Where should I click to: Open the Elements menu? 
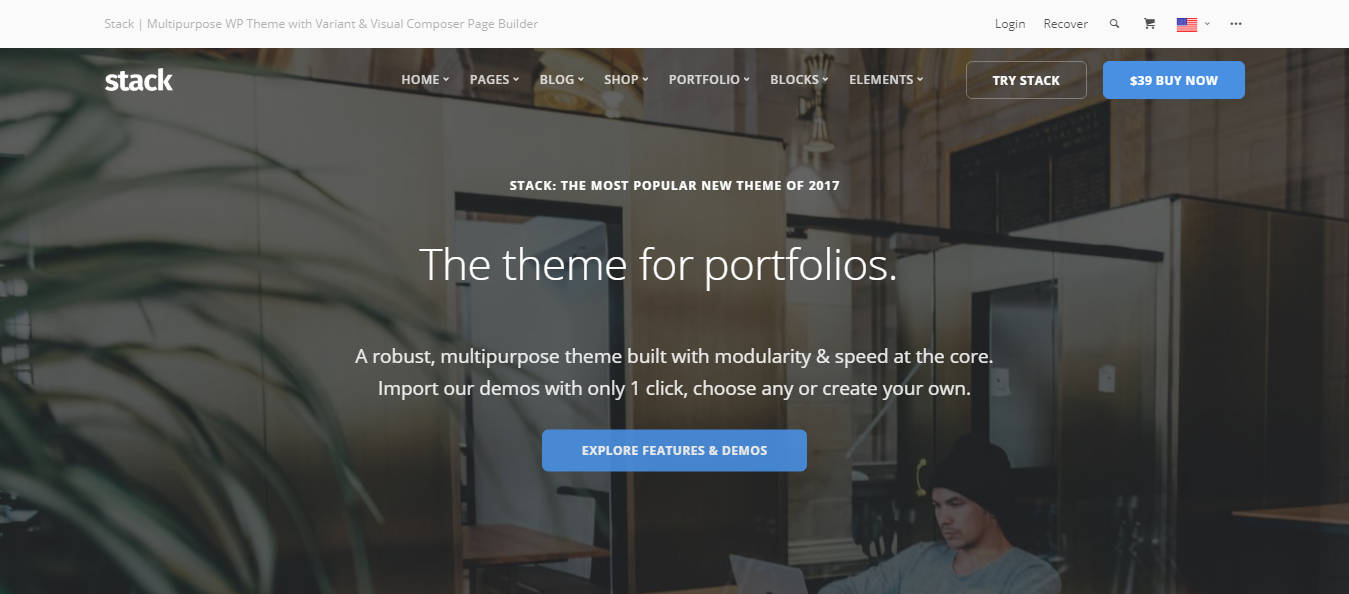point(886,80)
